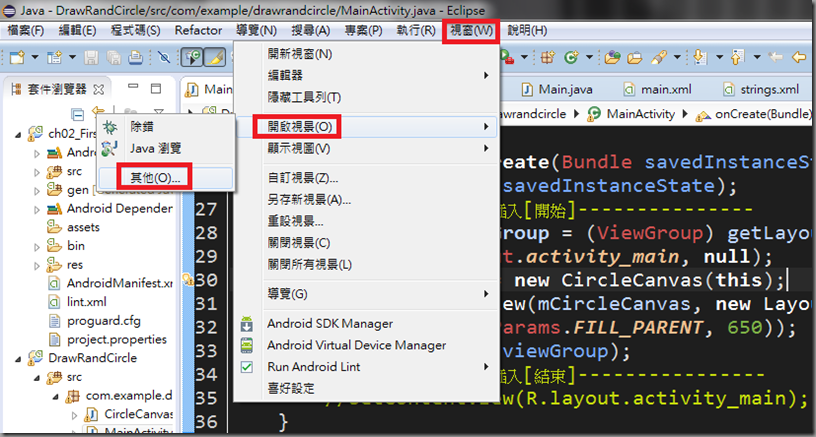816x437 pixels.
Task: Click the Next Annotation icon
Action: tap(701, 57)
